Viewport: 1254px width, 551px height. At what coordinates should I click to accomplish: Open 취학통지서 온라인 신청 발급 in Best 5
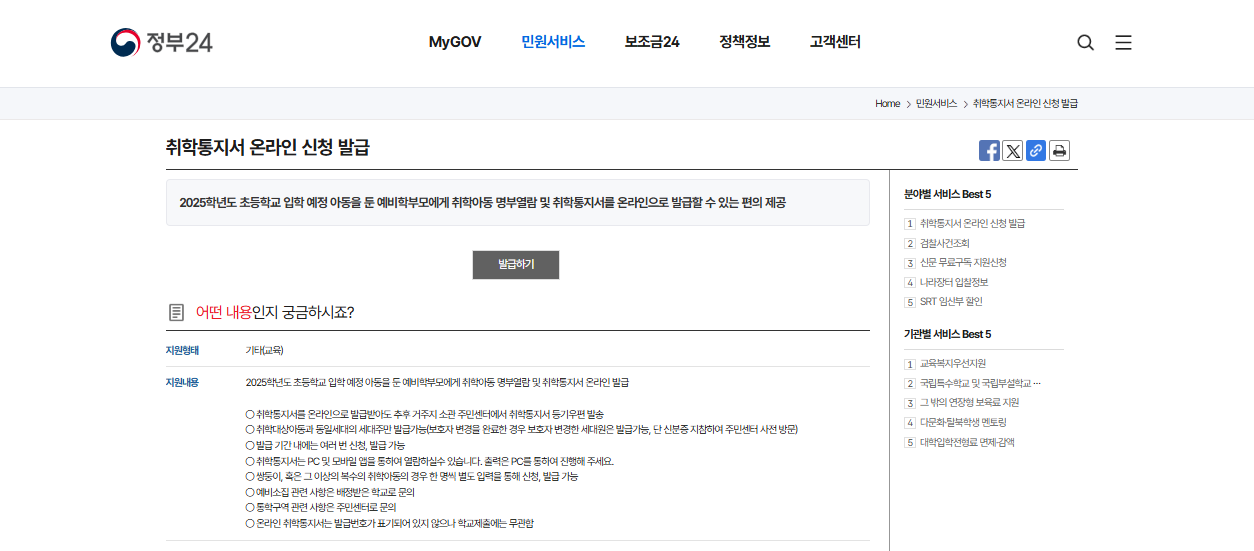[972, 224]
